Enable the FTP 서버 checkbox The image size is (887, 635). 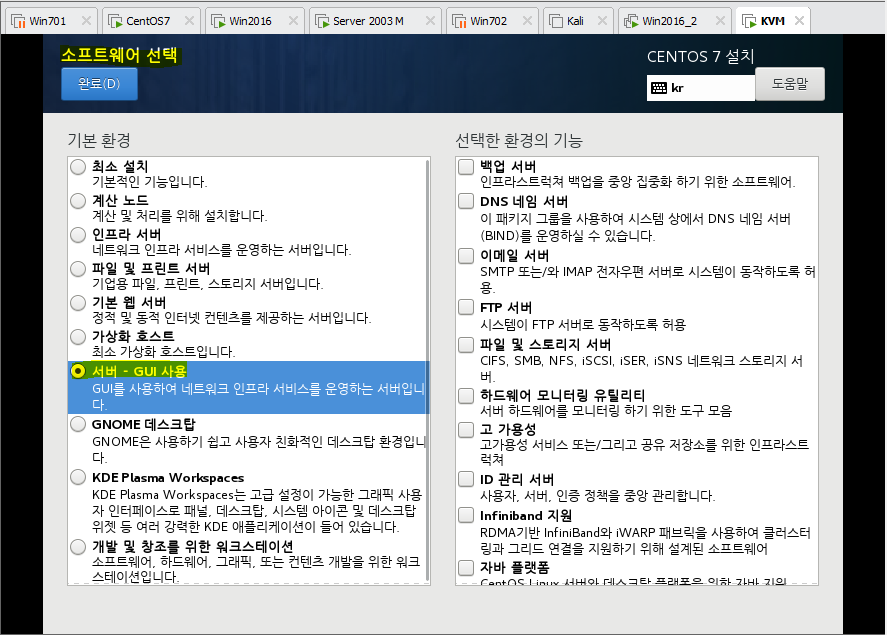pyautogui.click(x=466, y=307)
